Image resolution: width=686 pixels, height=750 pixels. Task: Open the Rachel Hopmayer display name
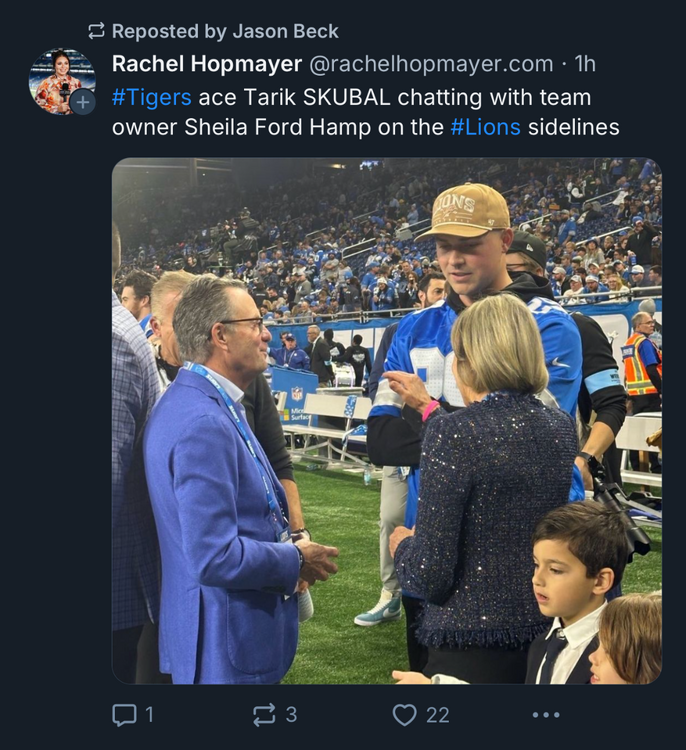click(207, 64)
